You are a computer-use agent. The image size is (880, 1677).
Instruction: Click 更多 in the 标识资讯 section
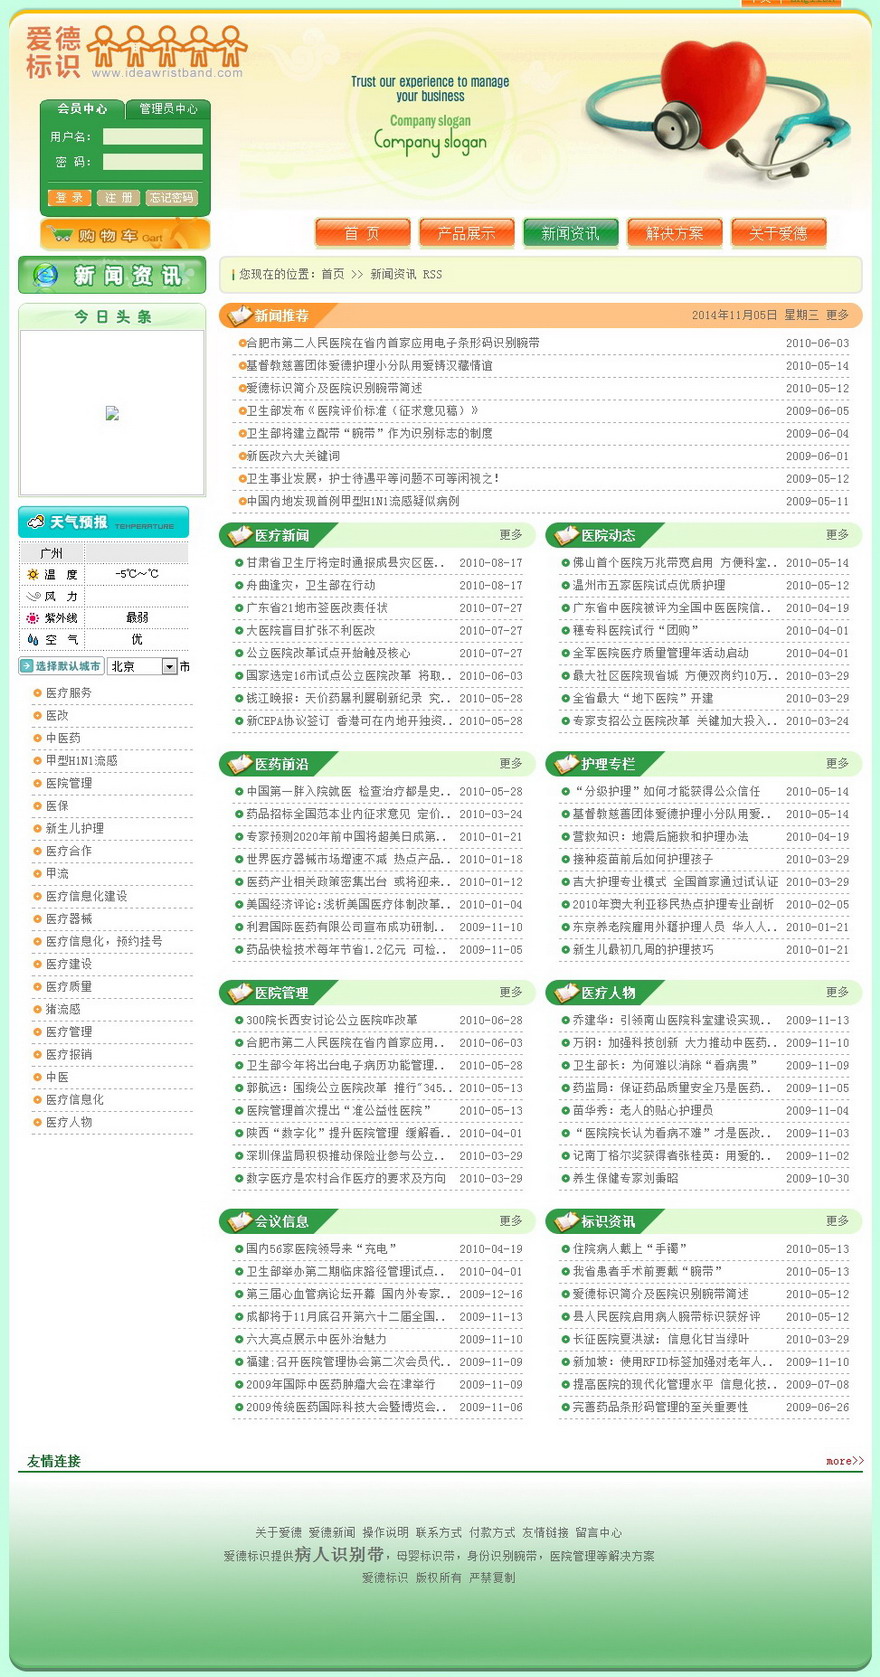click(x=837, y=1221)
